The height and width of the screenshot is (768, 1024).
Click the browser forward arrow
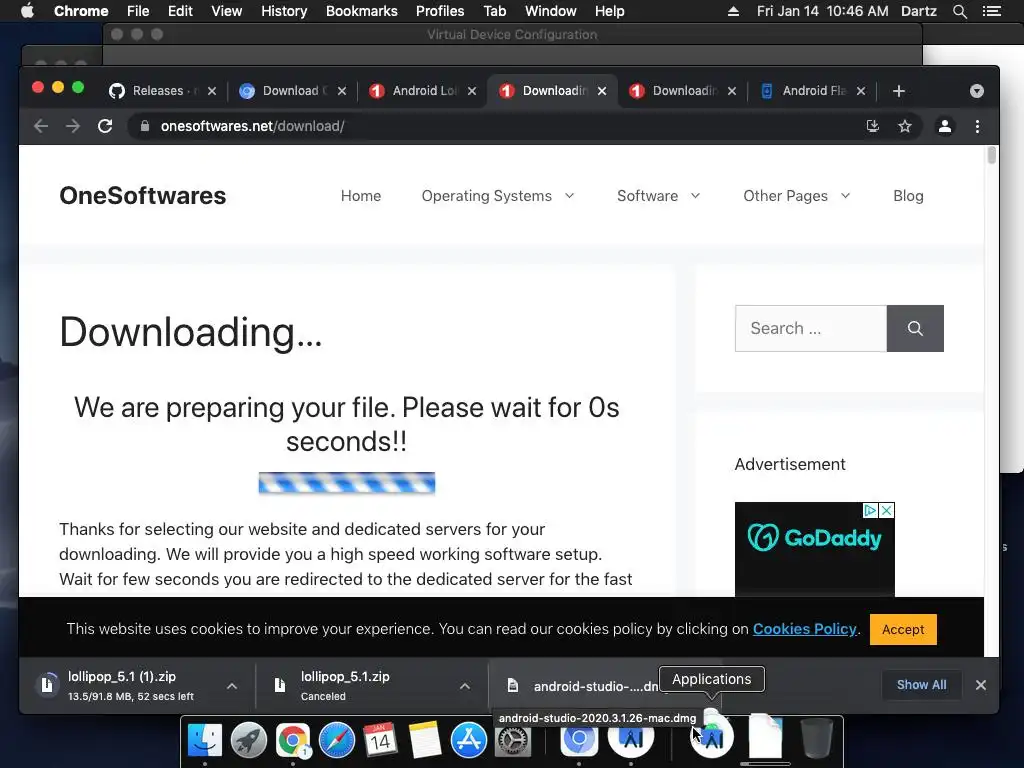pyautogui.click(x=72, y=126)
